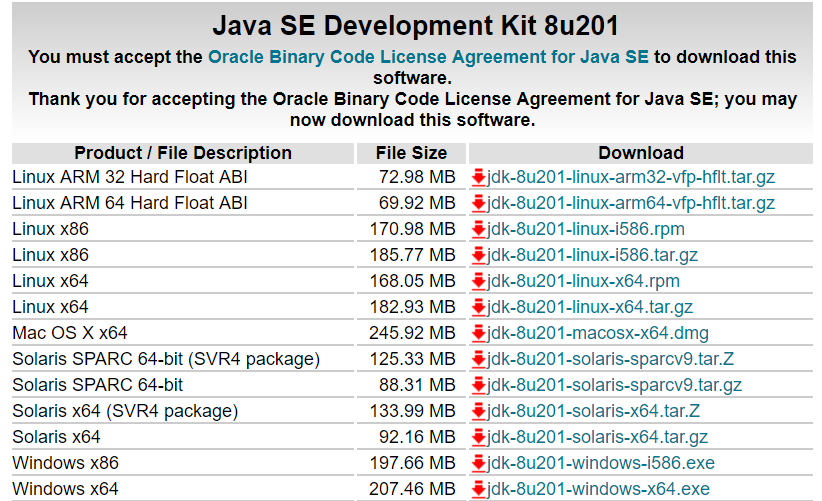Click download arrow icon beside jdk-8u201-macosx-x64.dmg
The width and height of the screenshot is (822, 501).
click(478, 333)
